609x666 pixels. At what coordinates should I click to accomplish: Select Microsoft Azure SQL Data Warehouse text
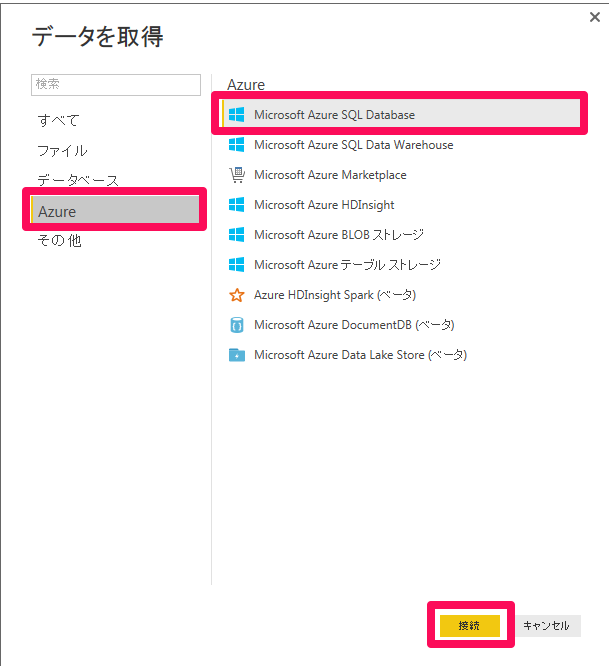(x=353, y=145)
